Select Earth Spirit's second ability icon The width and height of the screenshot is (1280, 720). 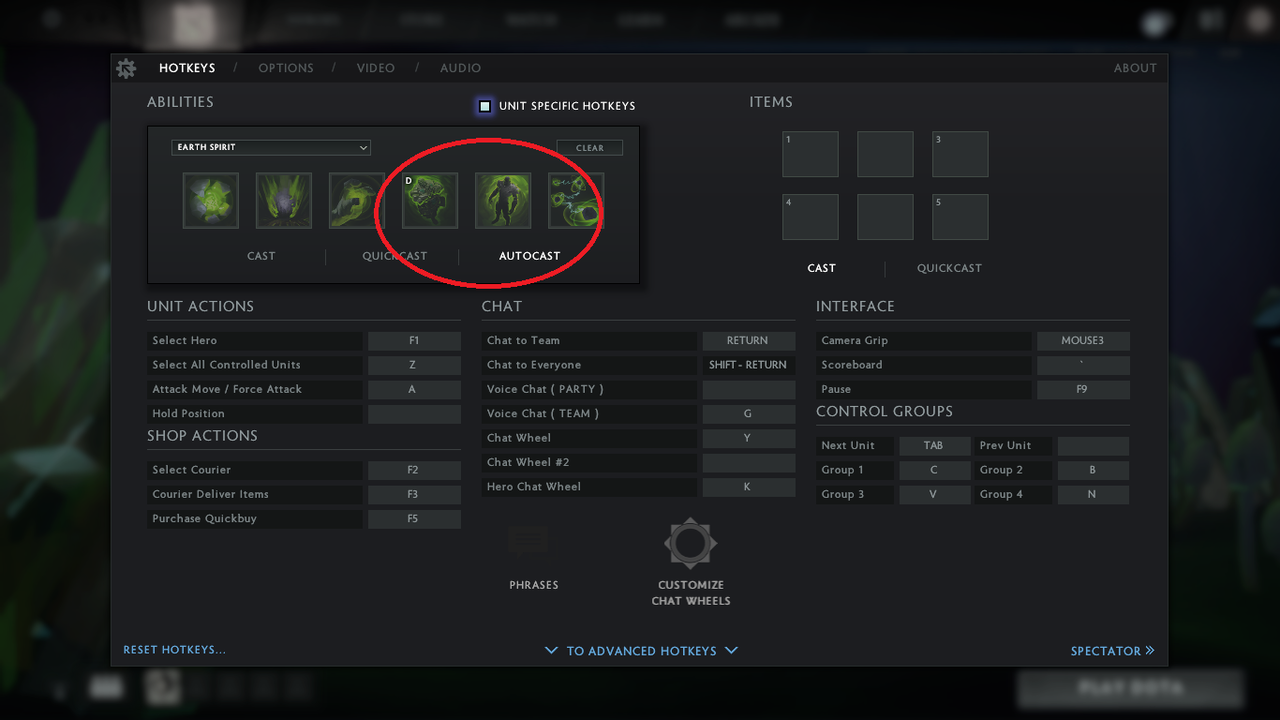(284, 201)
